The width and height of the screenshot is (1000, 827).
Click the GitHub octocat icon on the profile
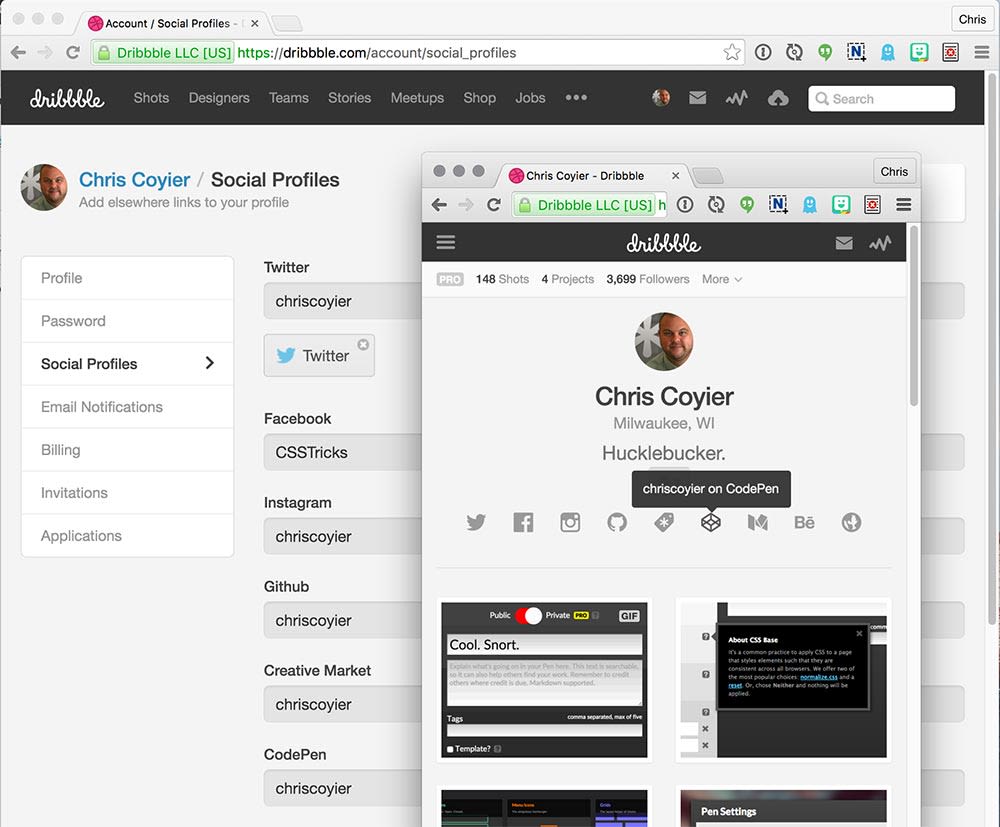[616, 521]
